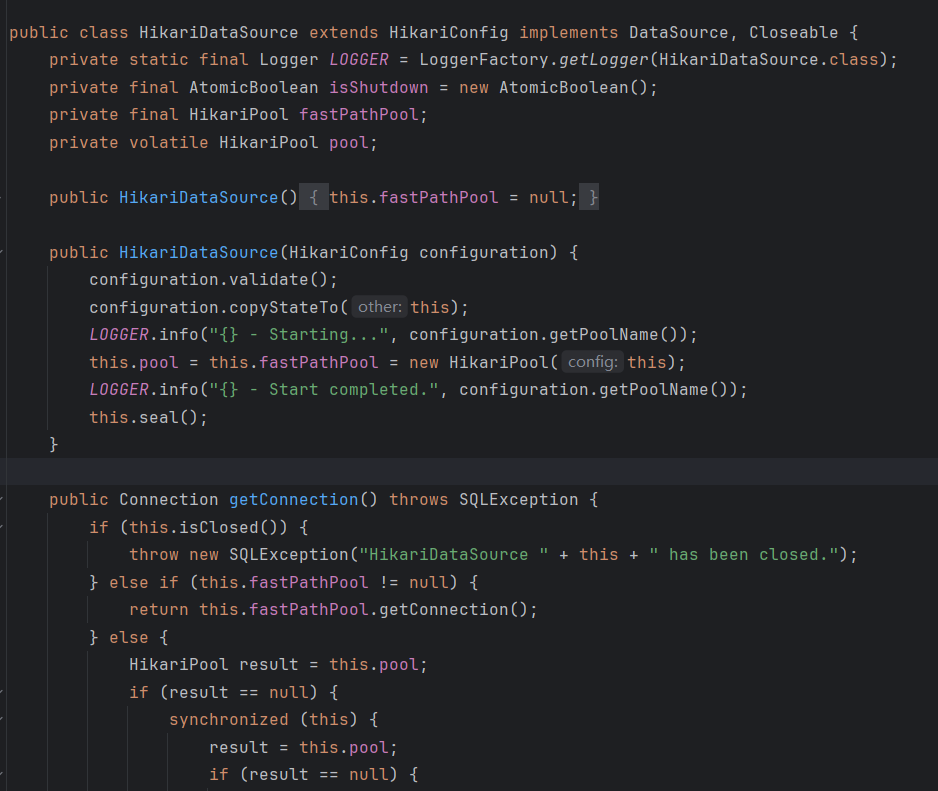Click the 'implements' keyword
This screenshot has height=791, width=938.
568,32
